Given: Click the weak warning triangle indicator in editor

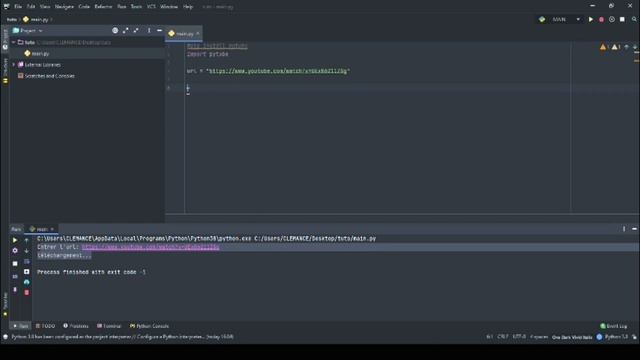Looking at the screenshot, I should 616,47.
